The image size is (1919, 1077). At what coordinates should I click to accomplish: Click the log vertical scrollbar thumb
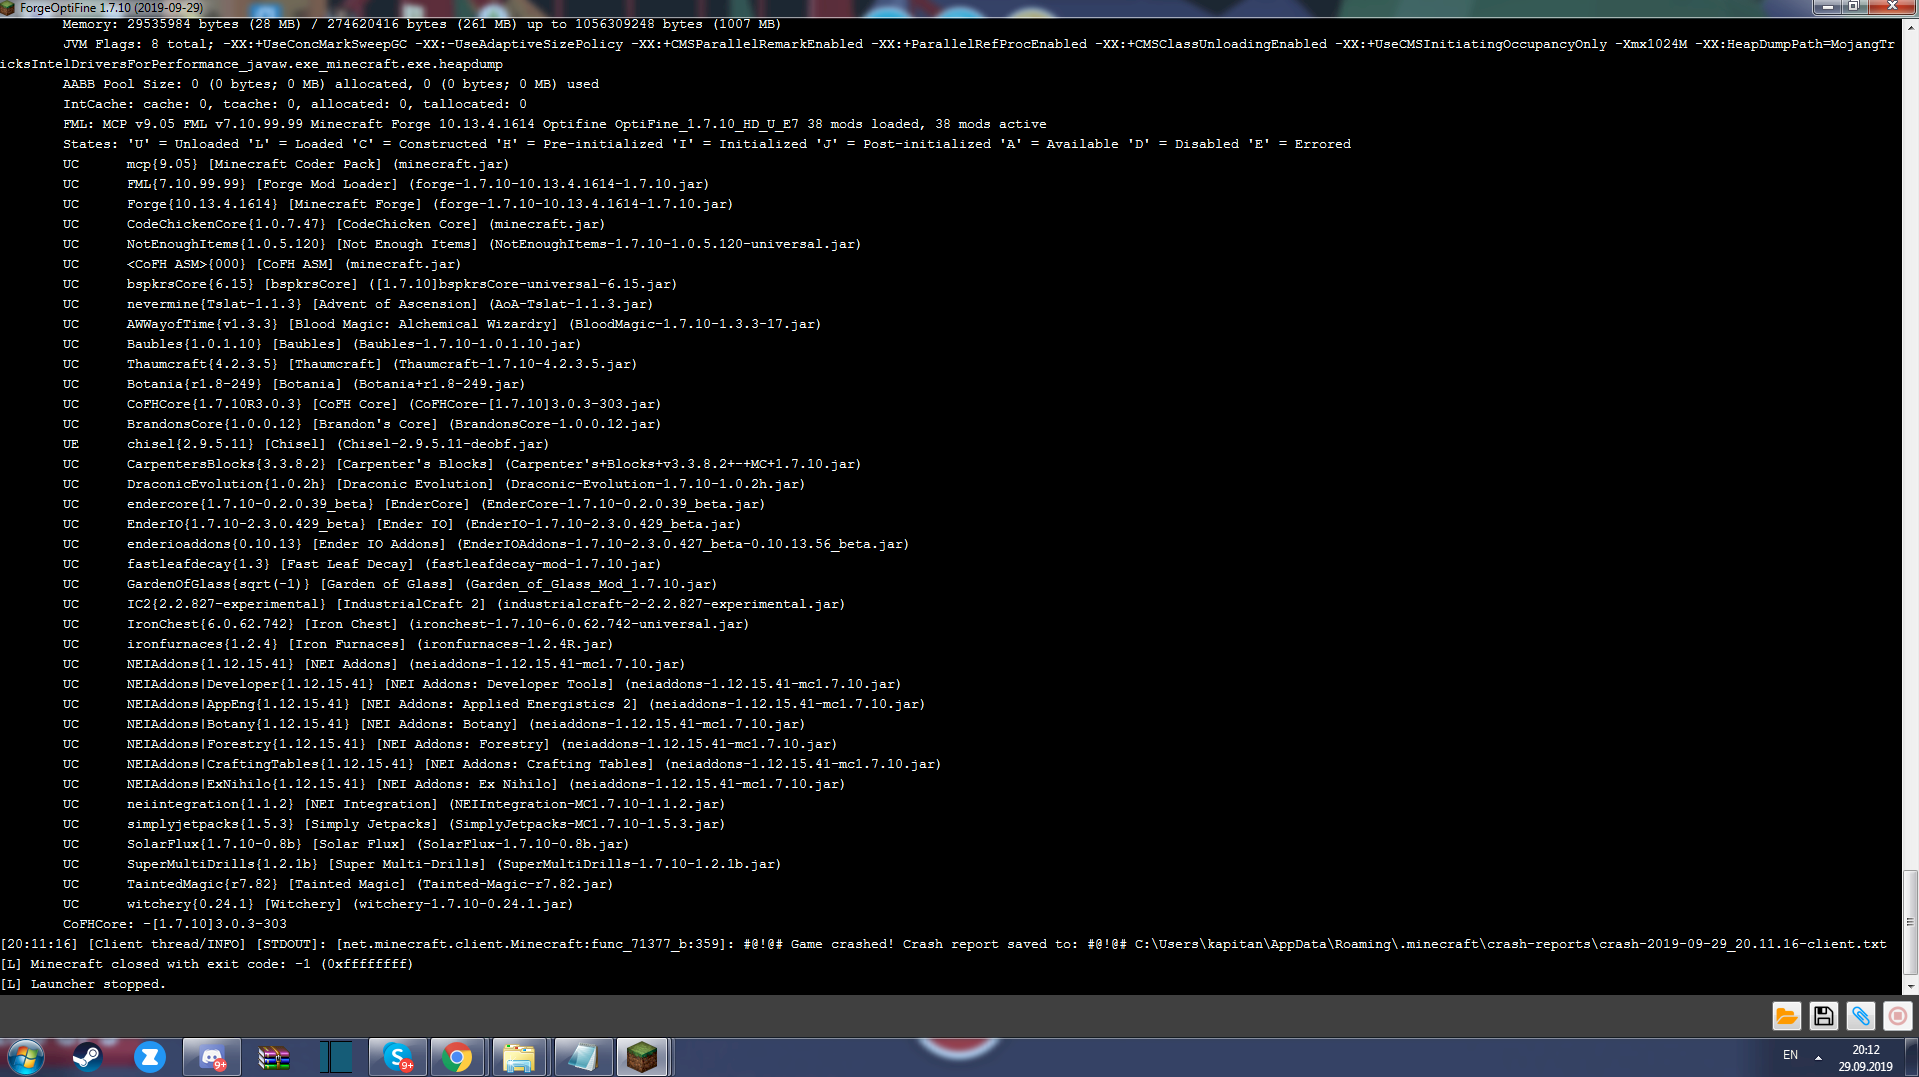[1910, 922]
